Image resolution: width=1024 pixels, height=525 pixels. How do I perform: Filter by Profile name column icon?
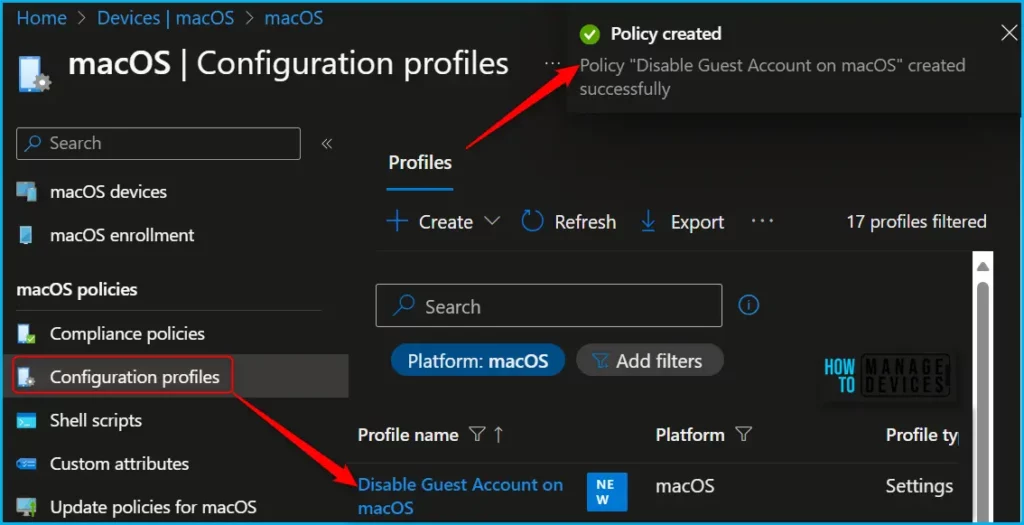pyautogui.click(x=477, y=434)
